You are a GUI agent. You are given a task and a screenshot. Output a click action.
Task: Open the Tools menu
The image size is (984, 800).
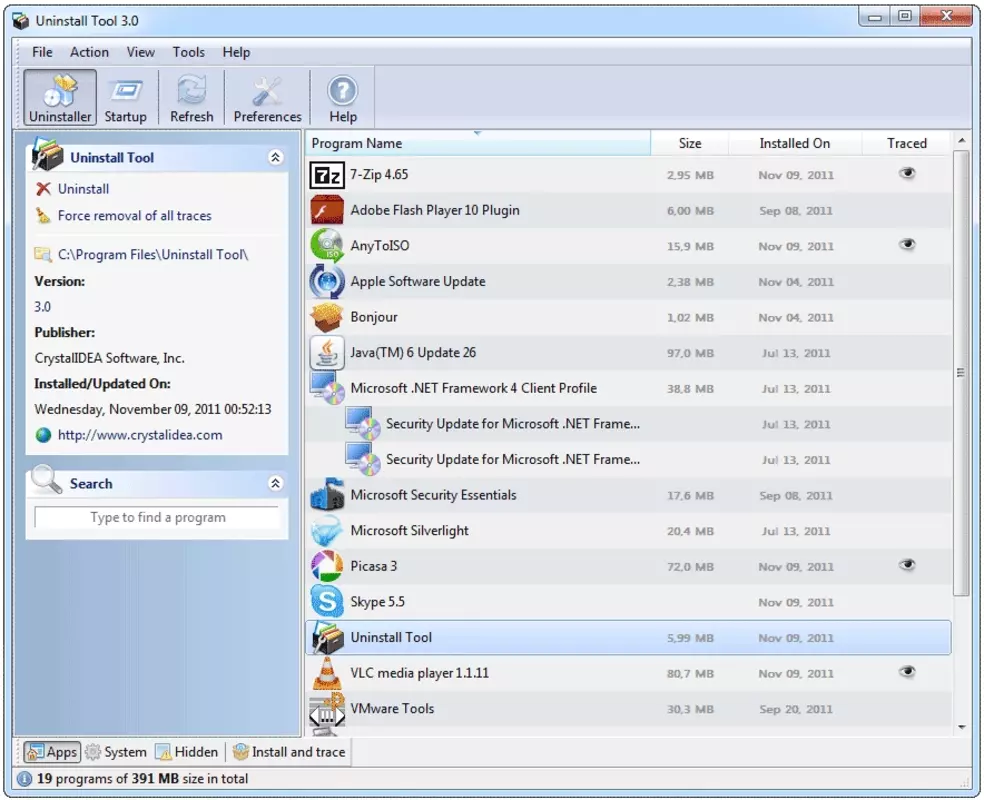(x=189, y=52)
